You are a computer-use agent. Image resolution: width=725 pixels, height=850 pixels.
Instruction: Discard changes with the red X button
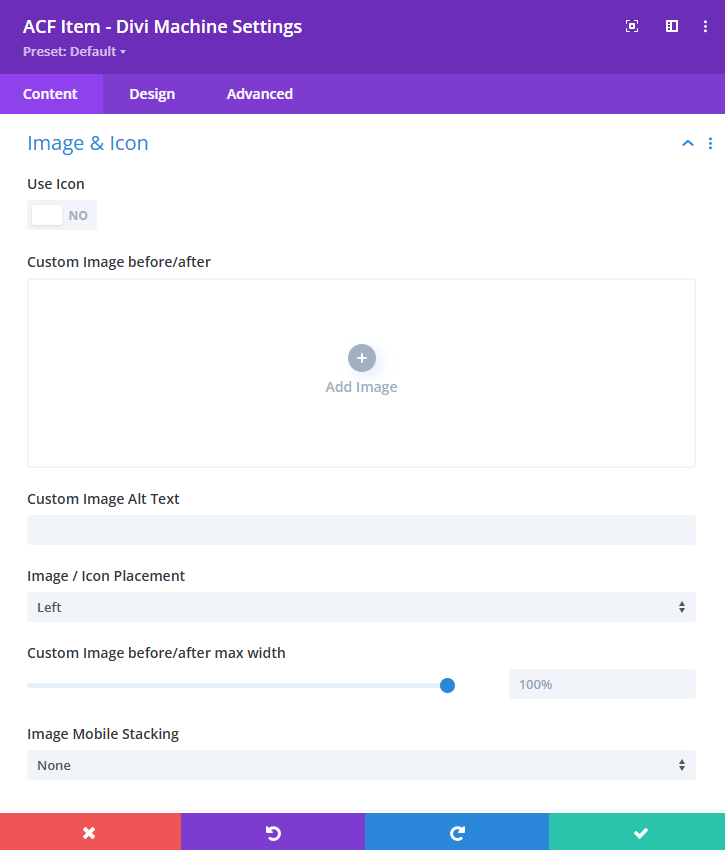pyautogui.click(x=90, y=832)
